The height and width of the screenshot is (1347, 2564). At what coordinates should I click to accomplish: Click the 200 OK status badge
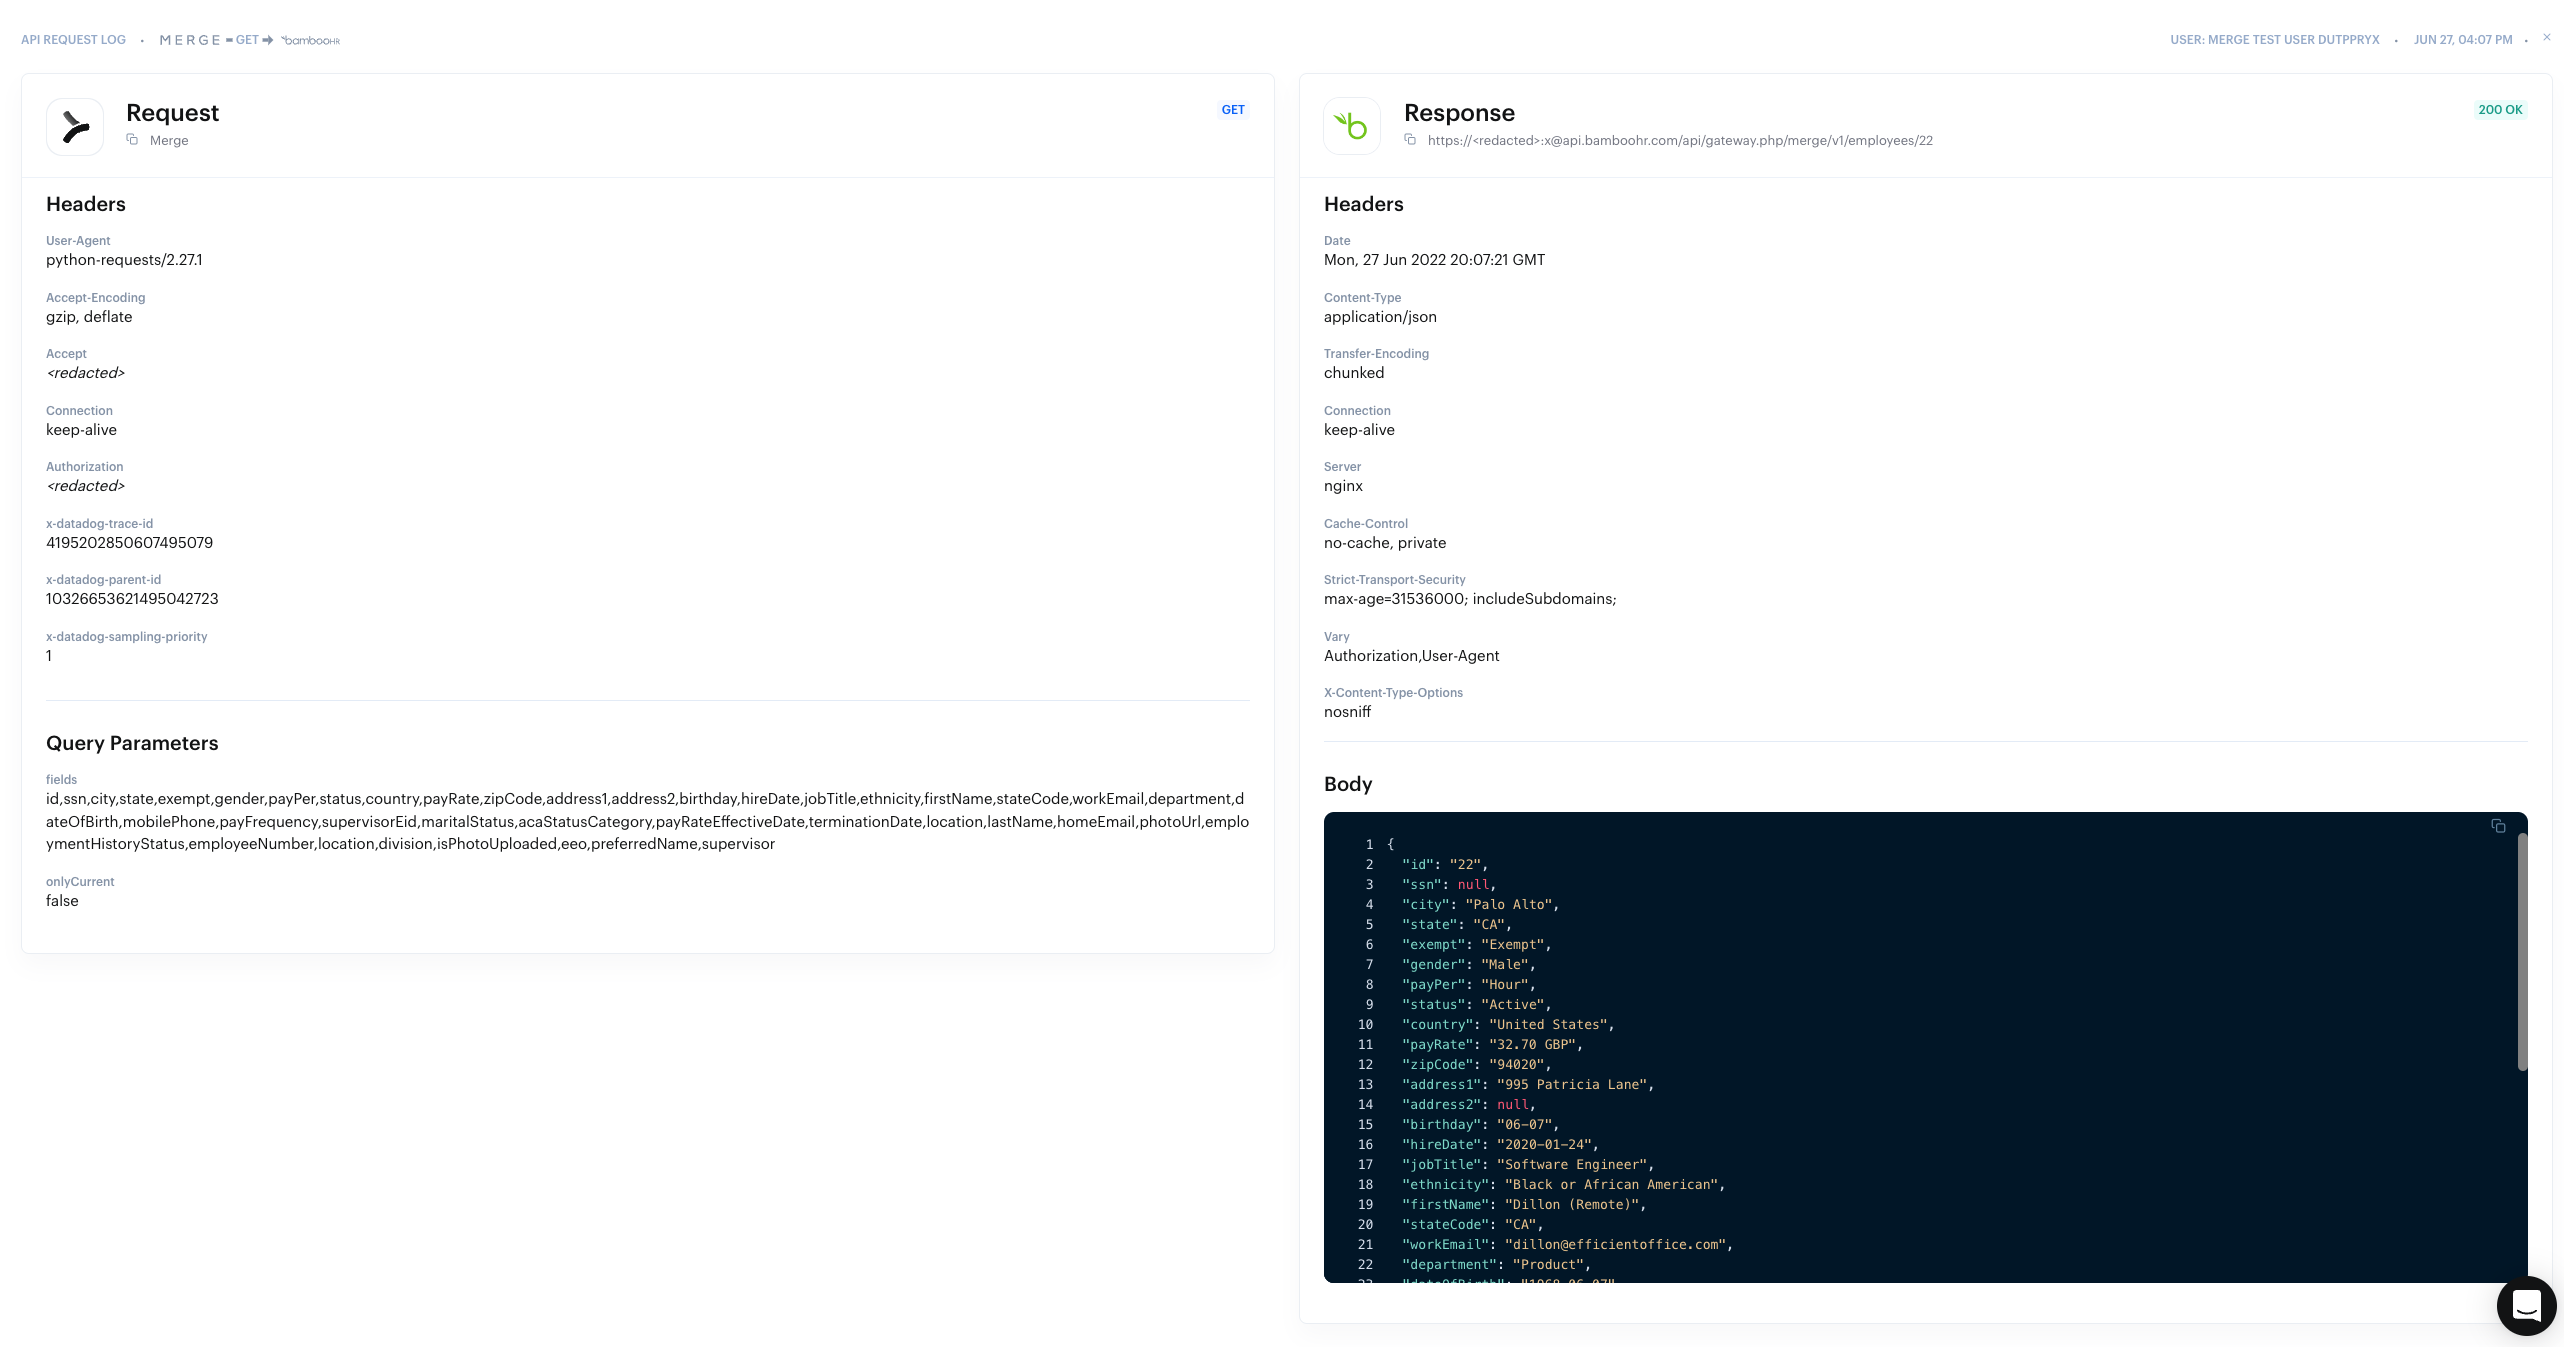click(x=2500, y=110)
